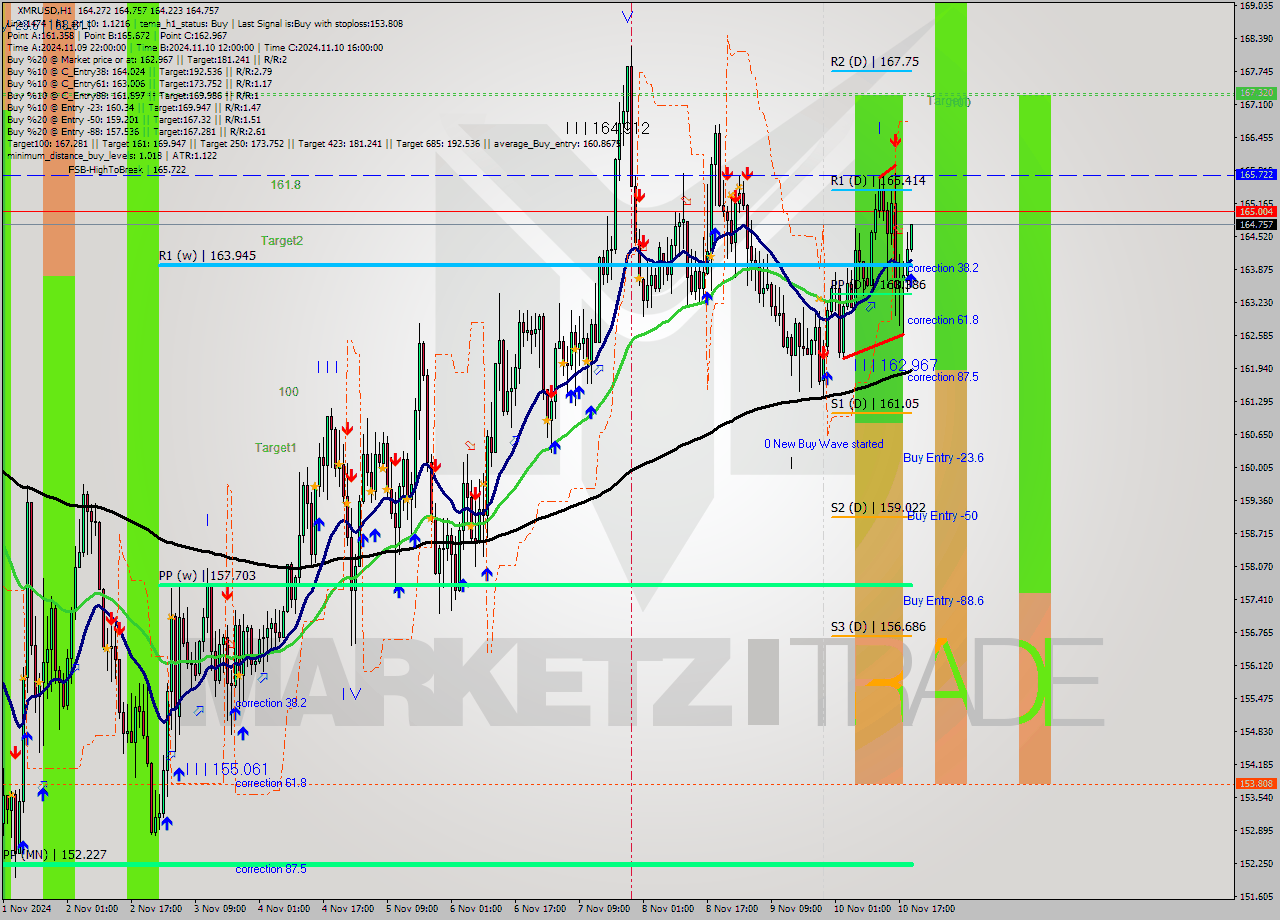Click 169.035 on the price axis
This screenshot has height=920, width=1280.
pos(1256,6)
